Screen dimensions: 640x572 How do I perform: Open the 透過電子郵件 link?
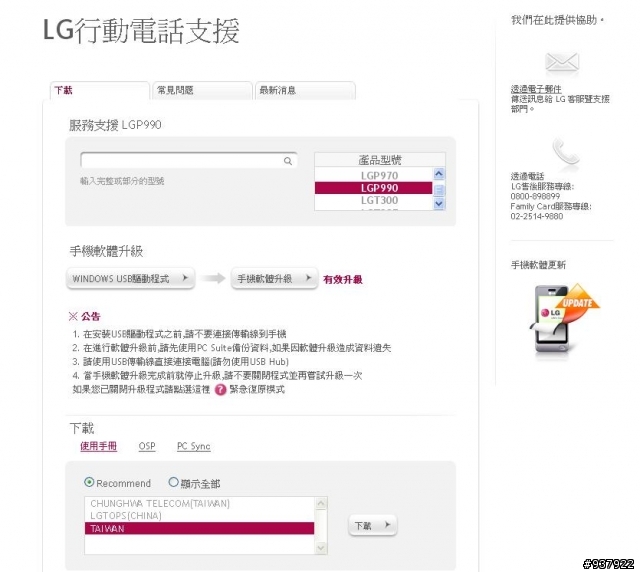536,89
